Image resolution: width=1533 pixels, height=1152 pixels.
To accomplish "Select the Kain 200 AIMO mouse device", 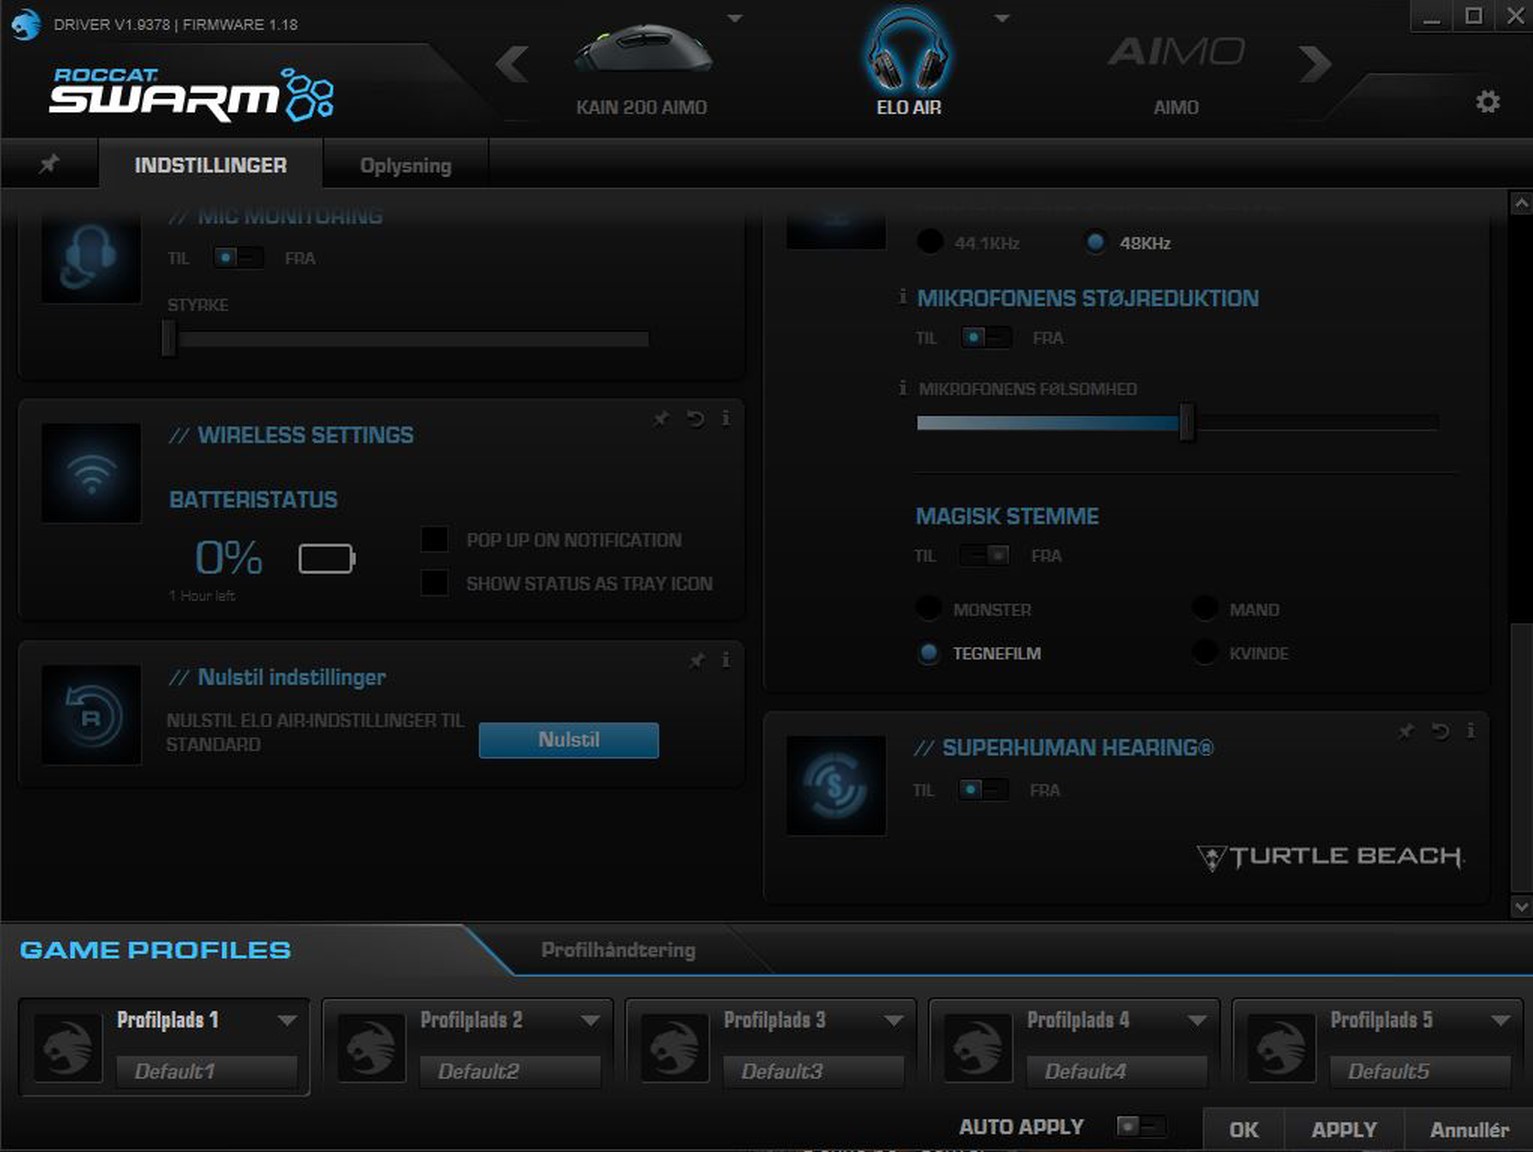I will click(x=642, y=66).
